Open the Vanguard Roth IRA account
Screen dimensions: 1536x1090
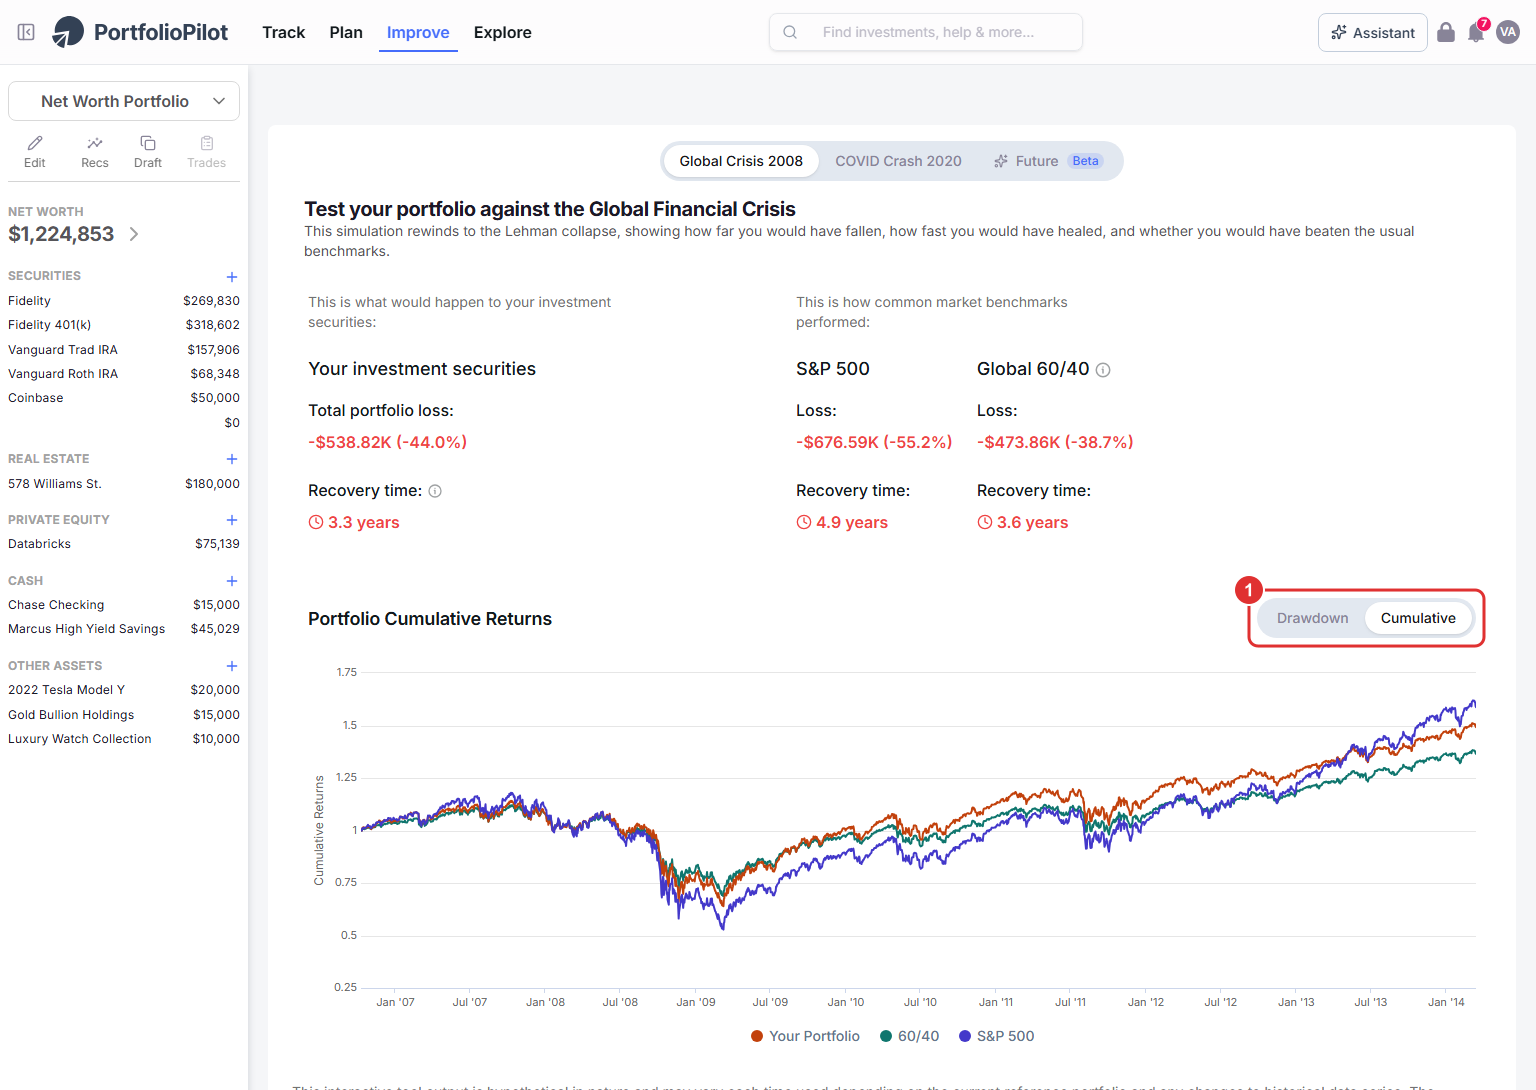tap(124, 374)
